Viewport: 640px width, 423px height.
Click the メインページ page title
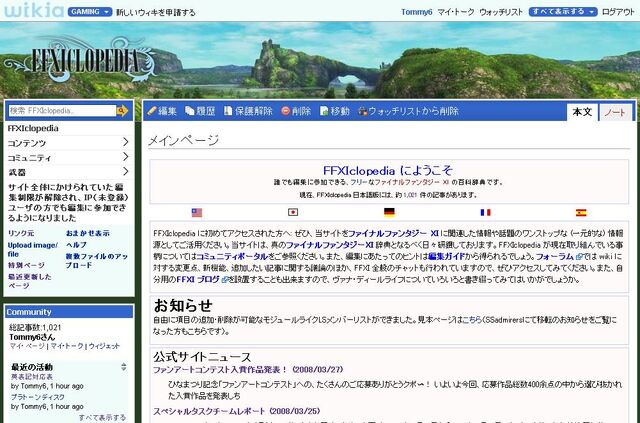(183, 140)
